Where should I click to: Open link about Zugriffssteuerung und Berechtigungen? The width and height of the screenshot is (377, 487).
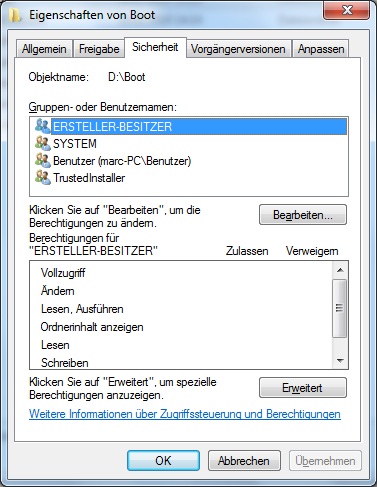(185, 414)
